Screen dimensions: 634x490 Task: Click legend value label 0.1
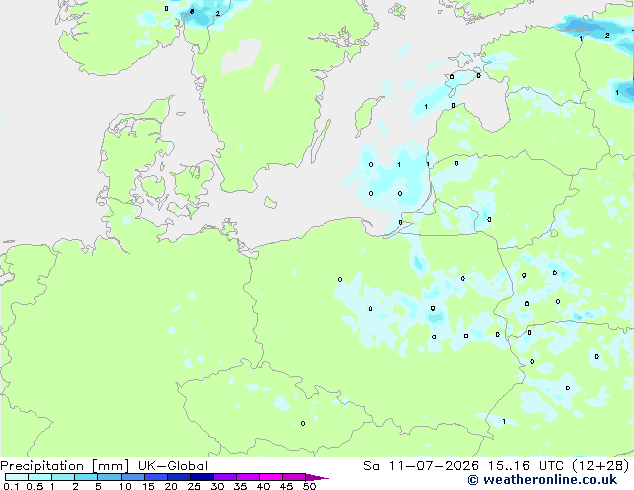pyautogui.click(x=11, y=486)
